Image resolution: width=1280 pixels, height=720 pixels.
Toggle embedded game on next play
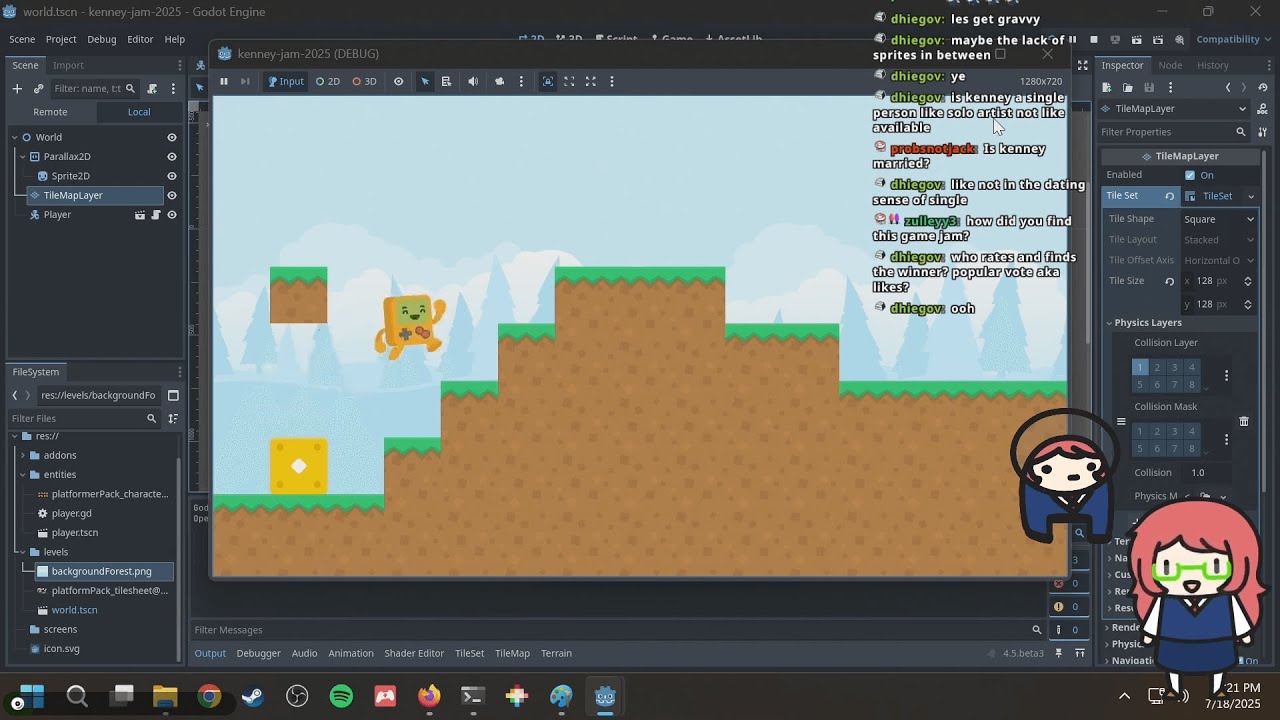click(x=548, y=81)
